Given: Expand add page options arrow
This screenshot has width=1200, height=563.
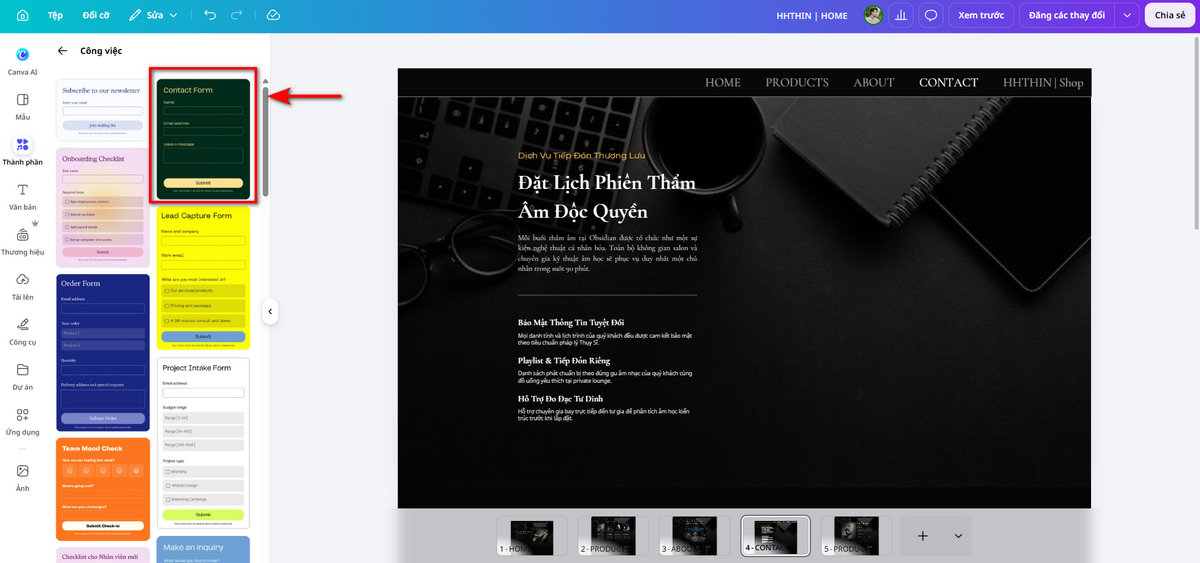Looking at the screenshot, I should [x=958, y=536].
